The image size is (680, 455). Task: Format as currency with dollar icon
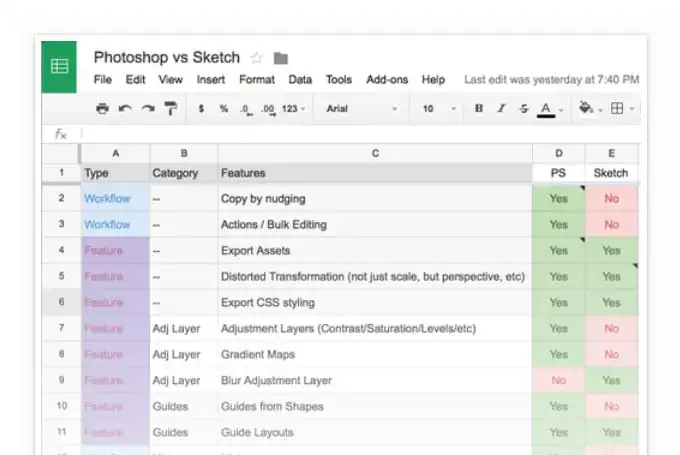click(x=201, y=108)
